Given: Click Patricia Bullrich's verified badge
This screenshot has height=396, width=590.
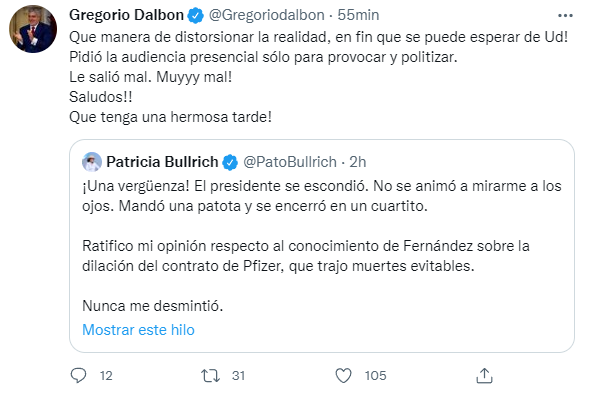Looking at the screenshot, I should tap(230, 162).
